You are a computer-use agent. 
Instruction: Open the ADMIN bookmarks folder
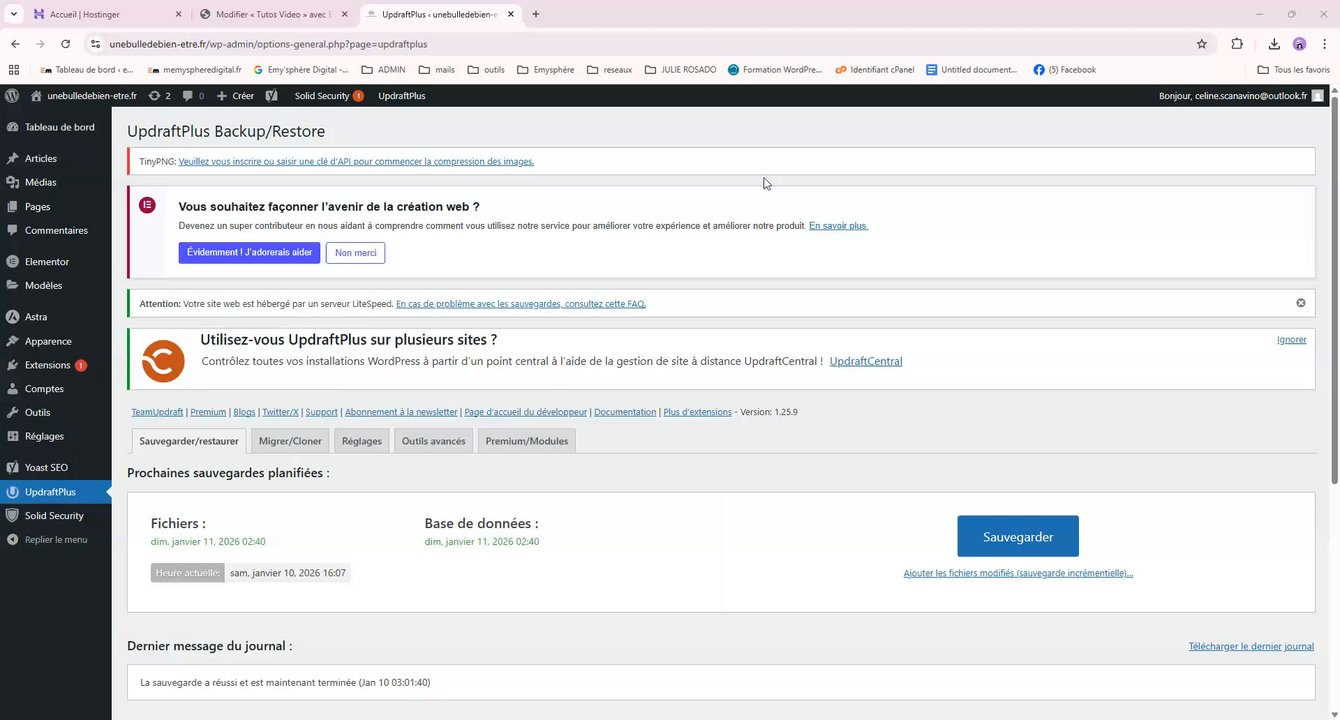pyautogui.click(x=383, y=70)
